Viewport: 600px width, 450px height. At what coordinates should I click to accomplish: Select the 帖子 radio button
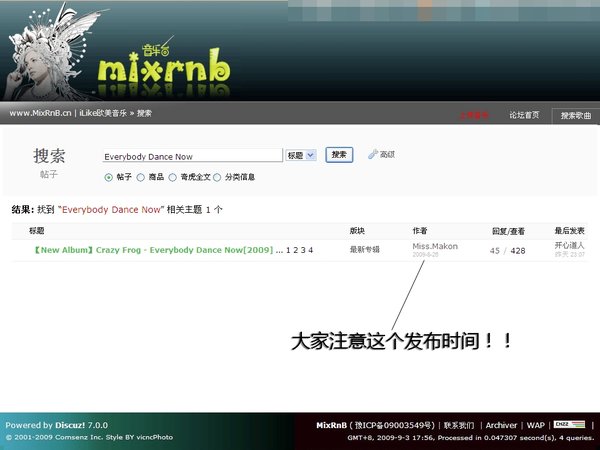tap(109, 177)
